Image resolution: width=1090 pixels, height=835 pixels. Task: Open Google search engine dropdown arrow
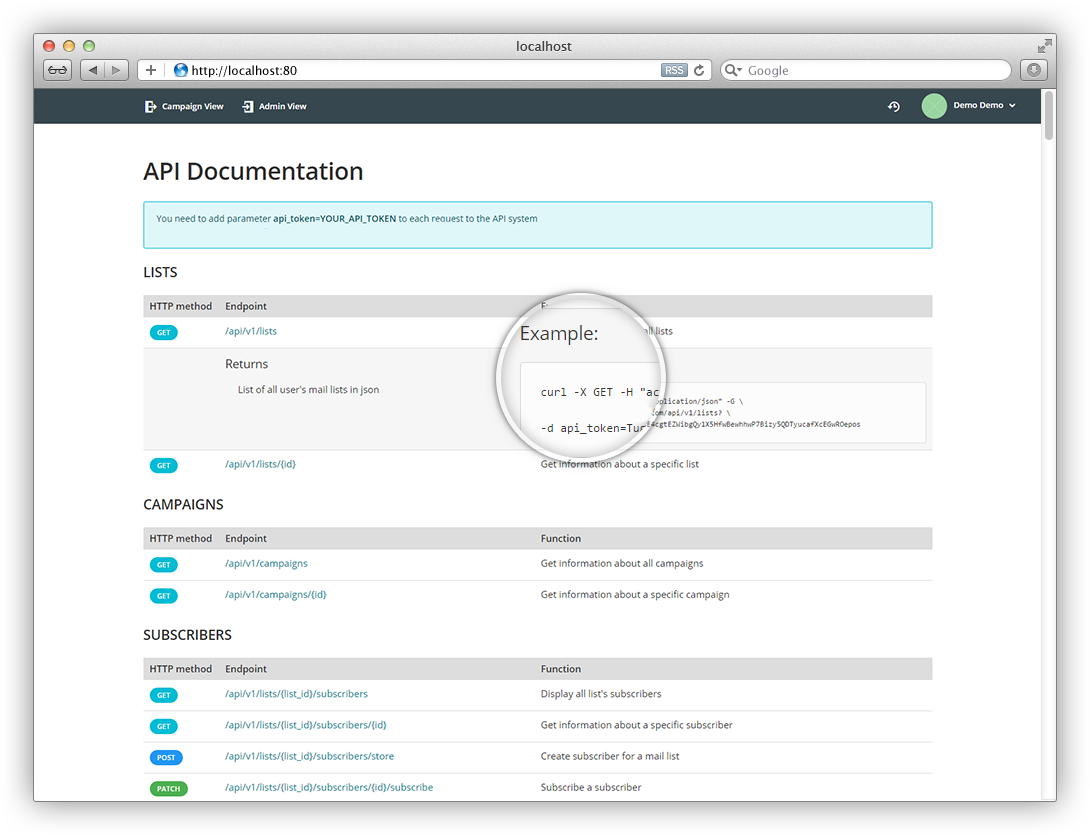point(734,70)
